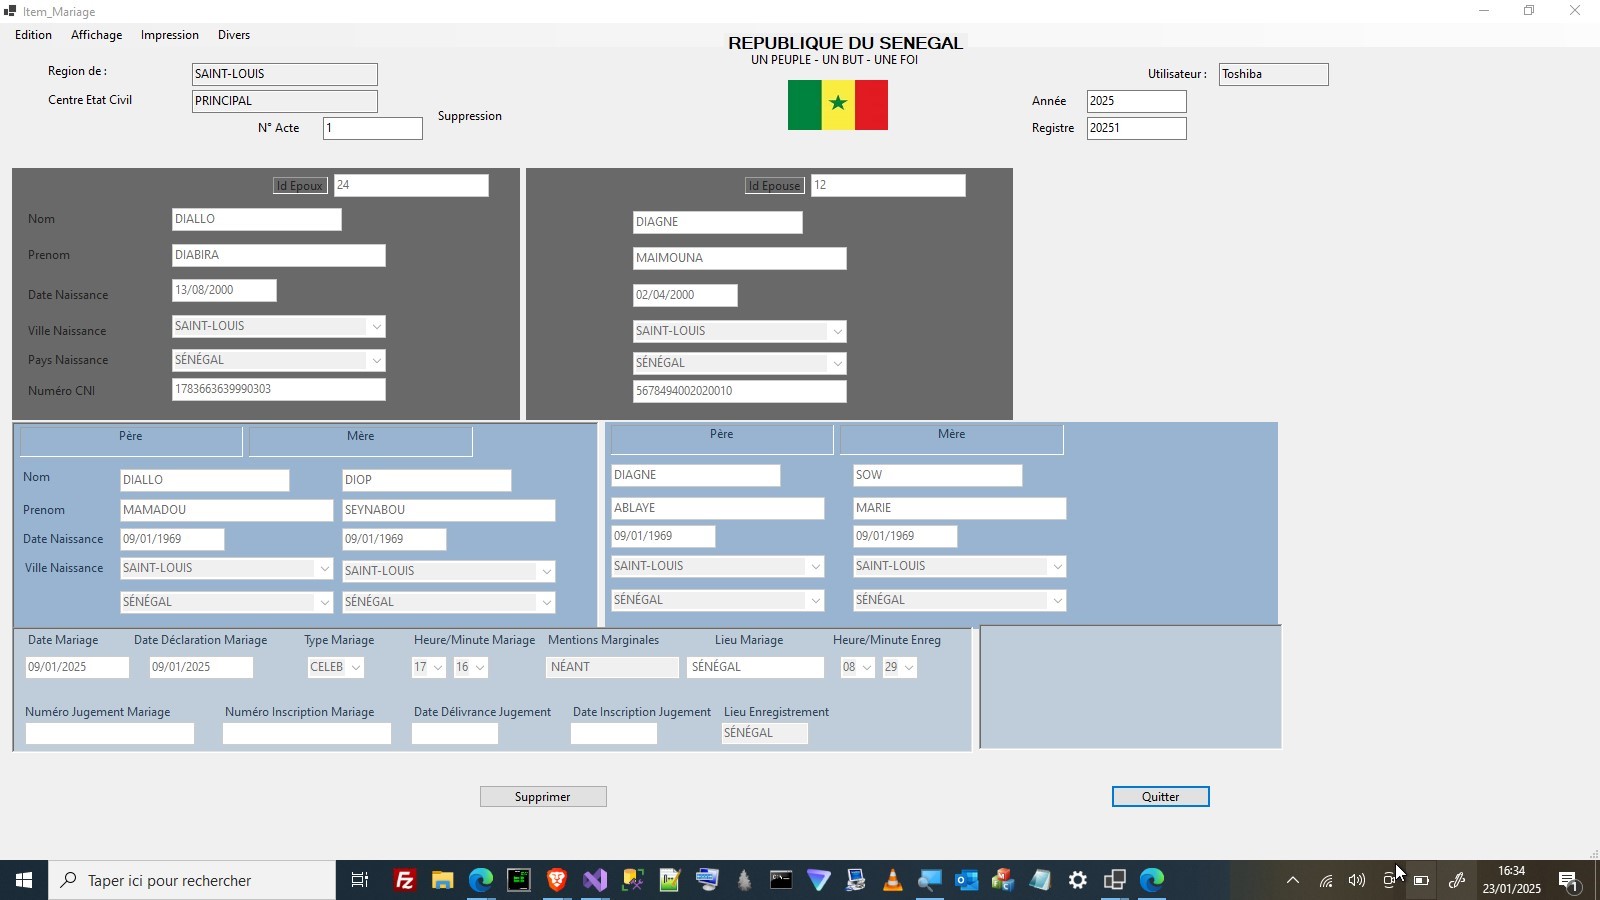Switch to Visual Studio in the taskbar
This screenshot has width=1600, height=900.
coord(595,880)
